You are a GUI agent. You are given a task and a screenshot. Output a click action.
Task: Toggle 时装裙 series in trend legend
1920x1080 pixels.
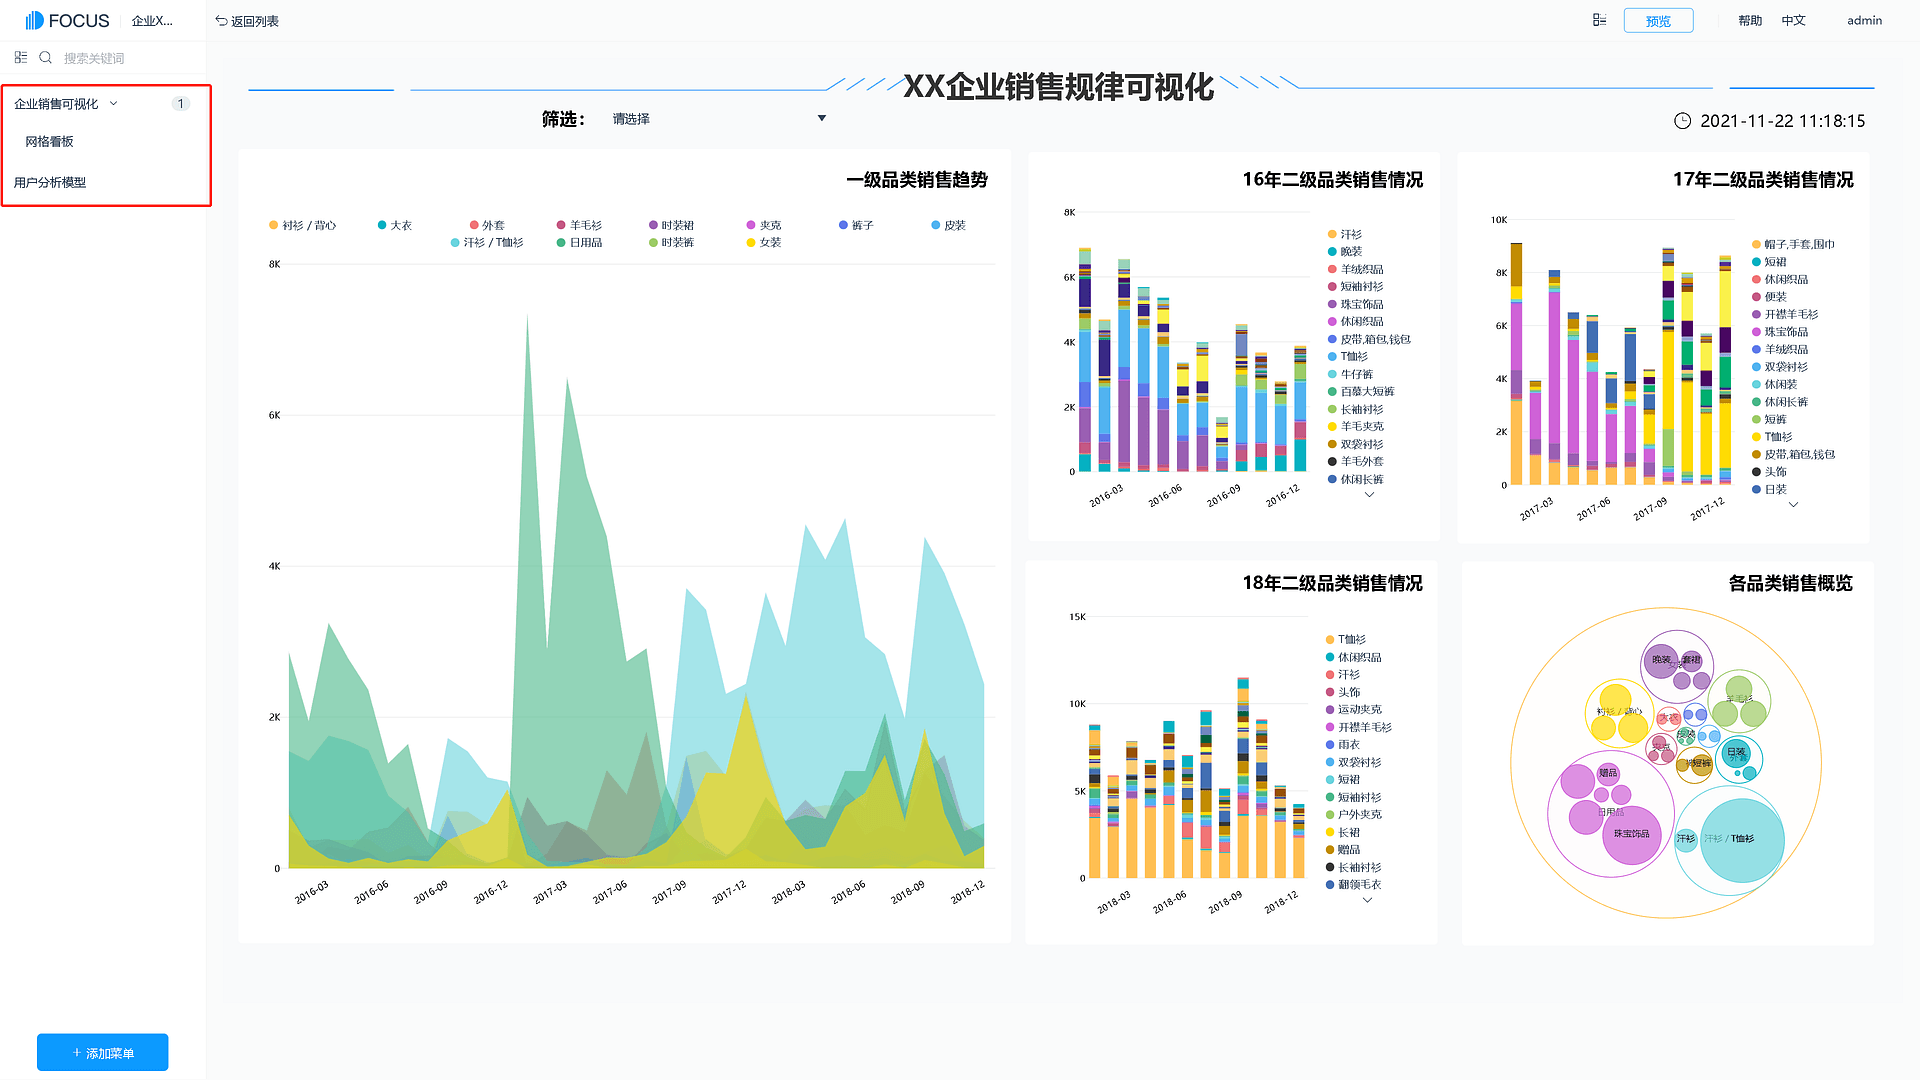point(671,225)
